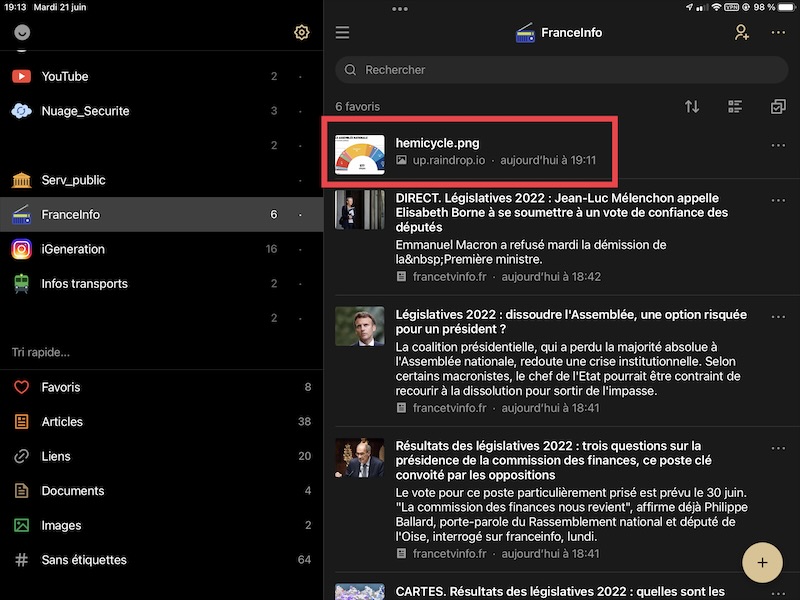Image resolution: width=800 pixels, height=600 pixels.
Task: Expand the FranceInfo collection dot
Action: click(x=300, y=214)
